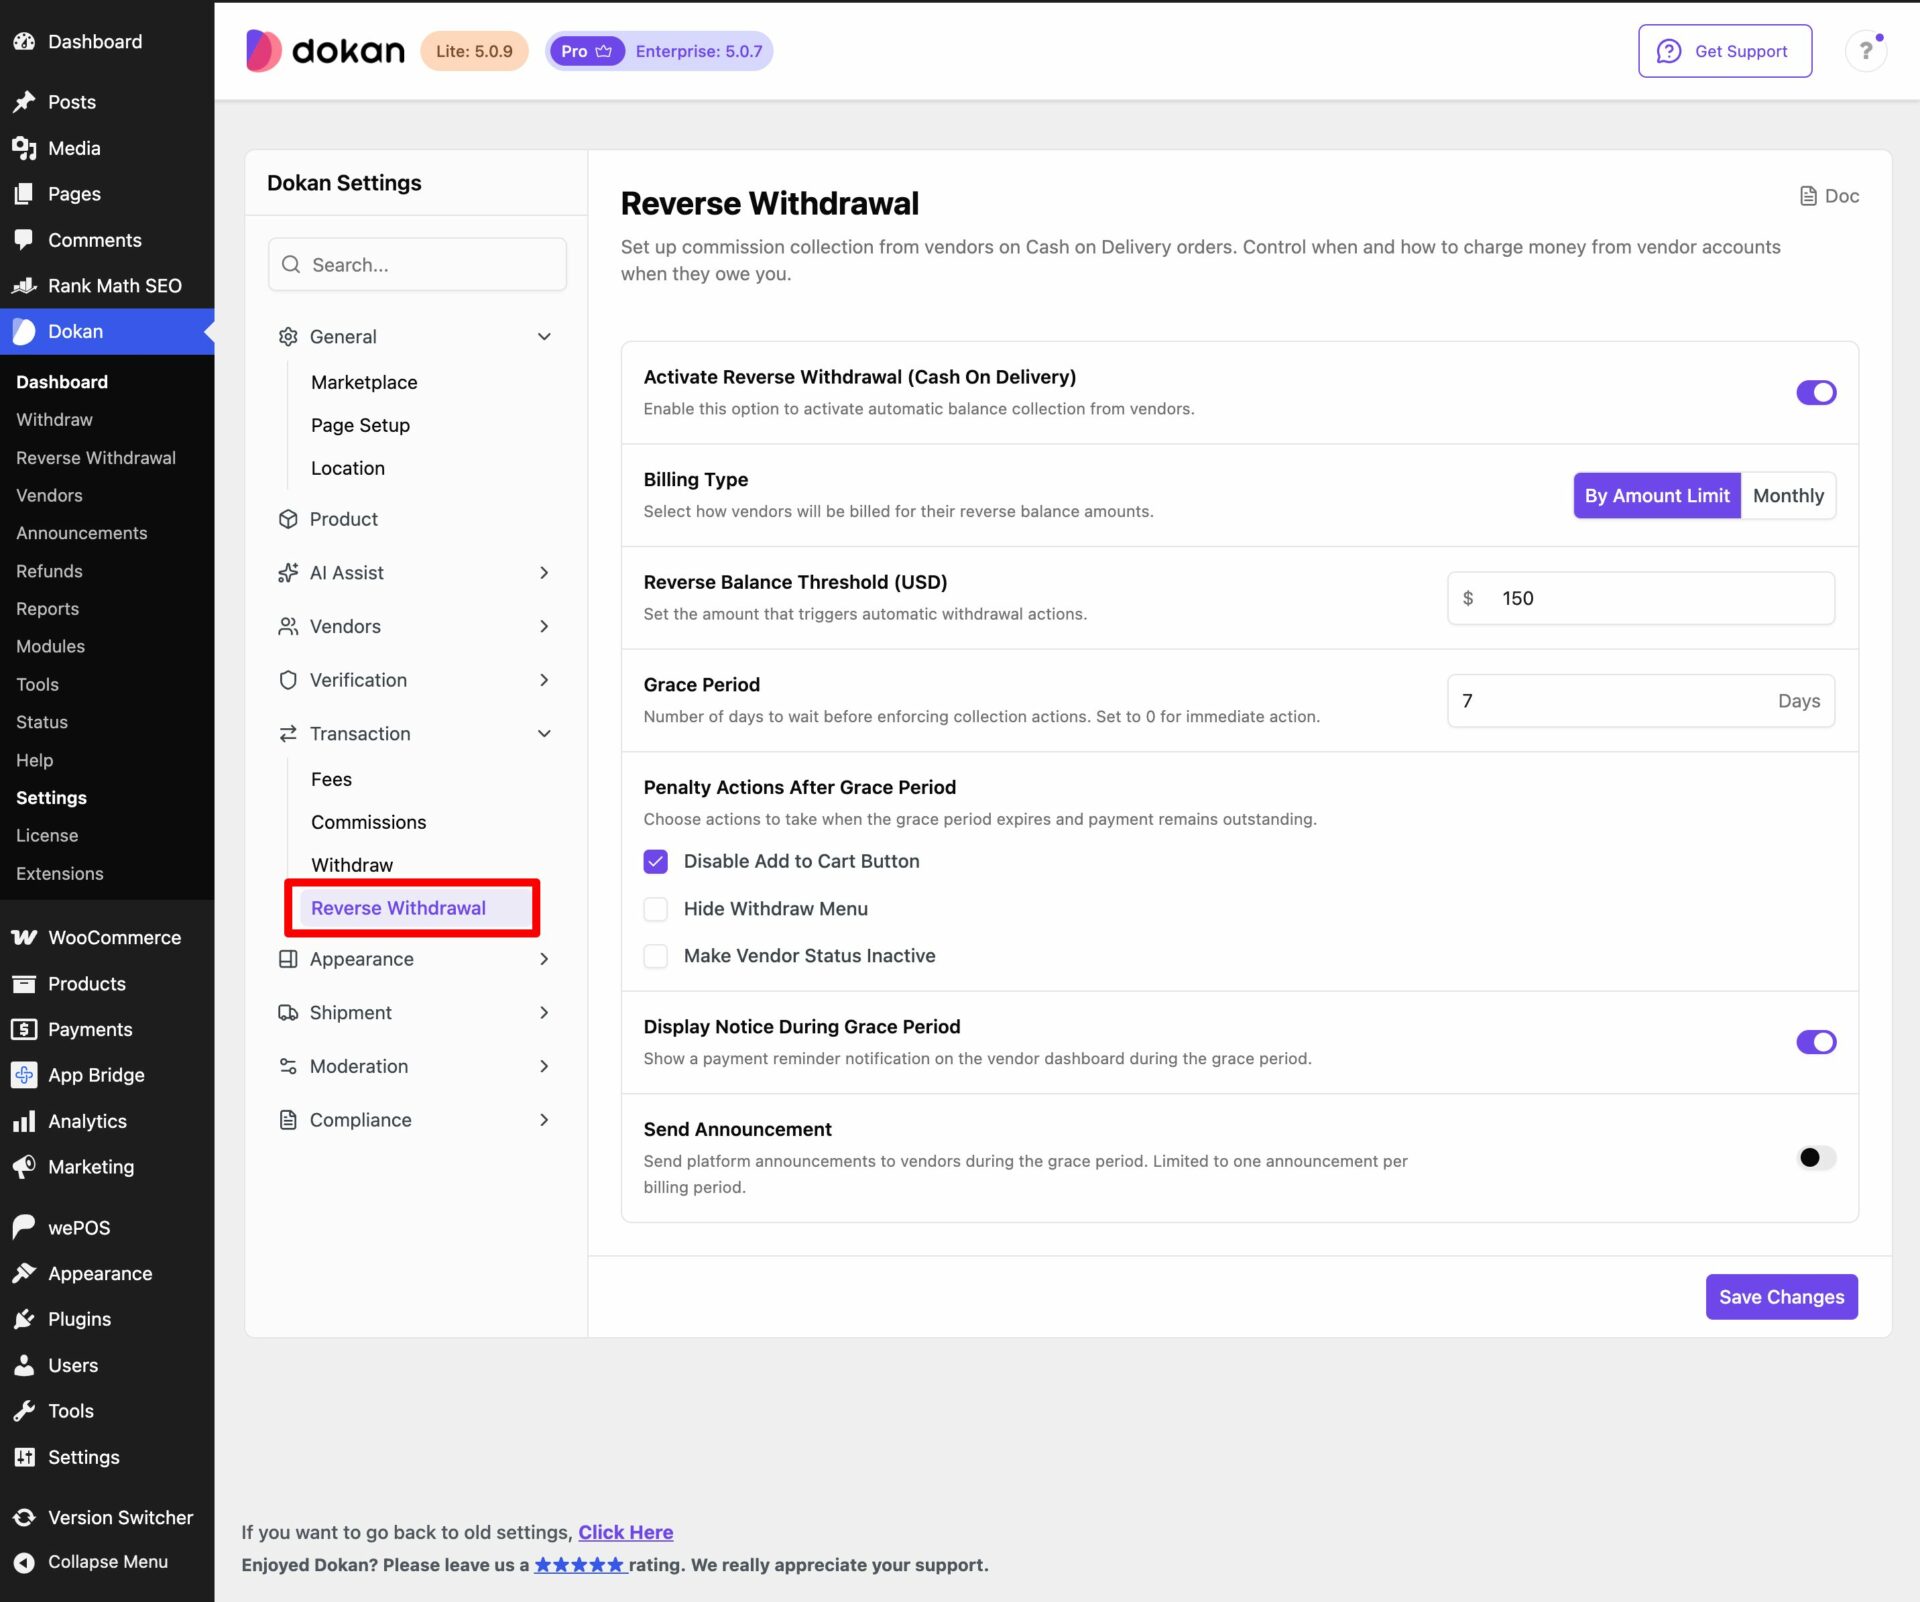1920x1602 pixels.
Task: Follow the Click Here old settings link
Action: 625,1532
